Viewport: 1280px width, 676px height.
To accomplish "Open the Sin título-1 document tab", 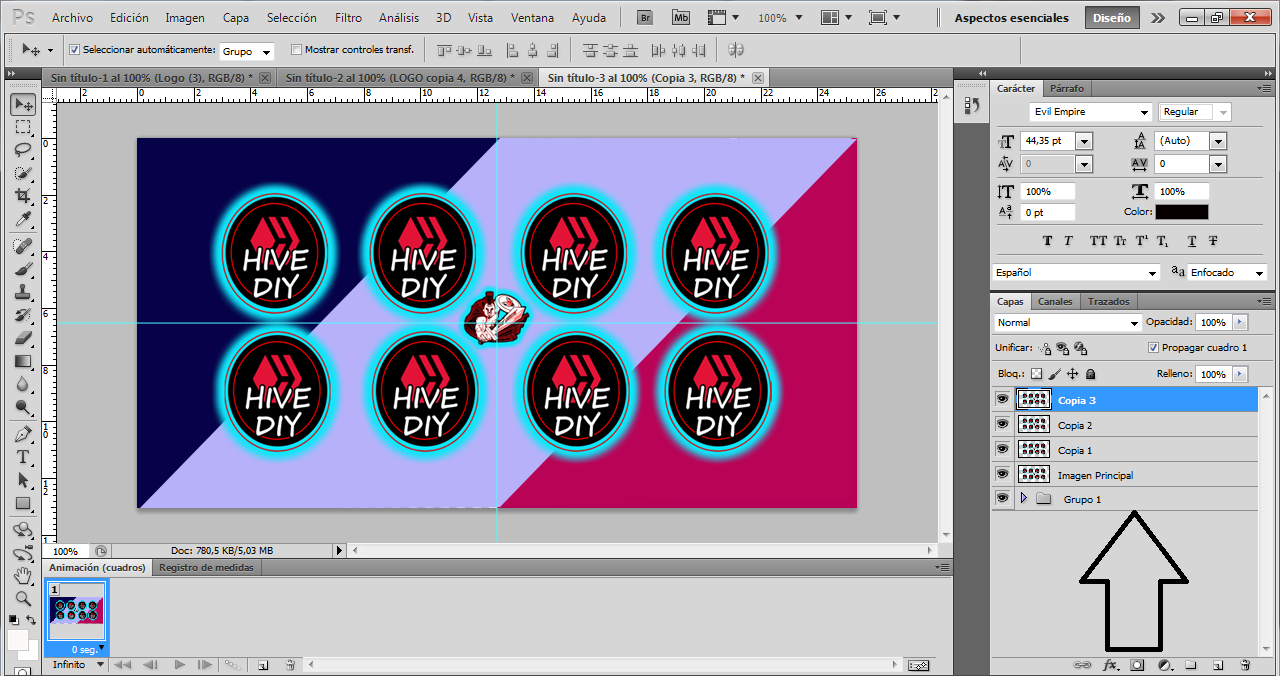I will [x=150, y=77].
